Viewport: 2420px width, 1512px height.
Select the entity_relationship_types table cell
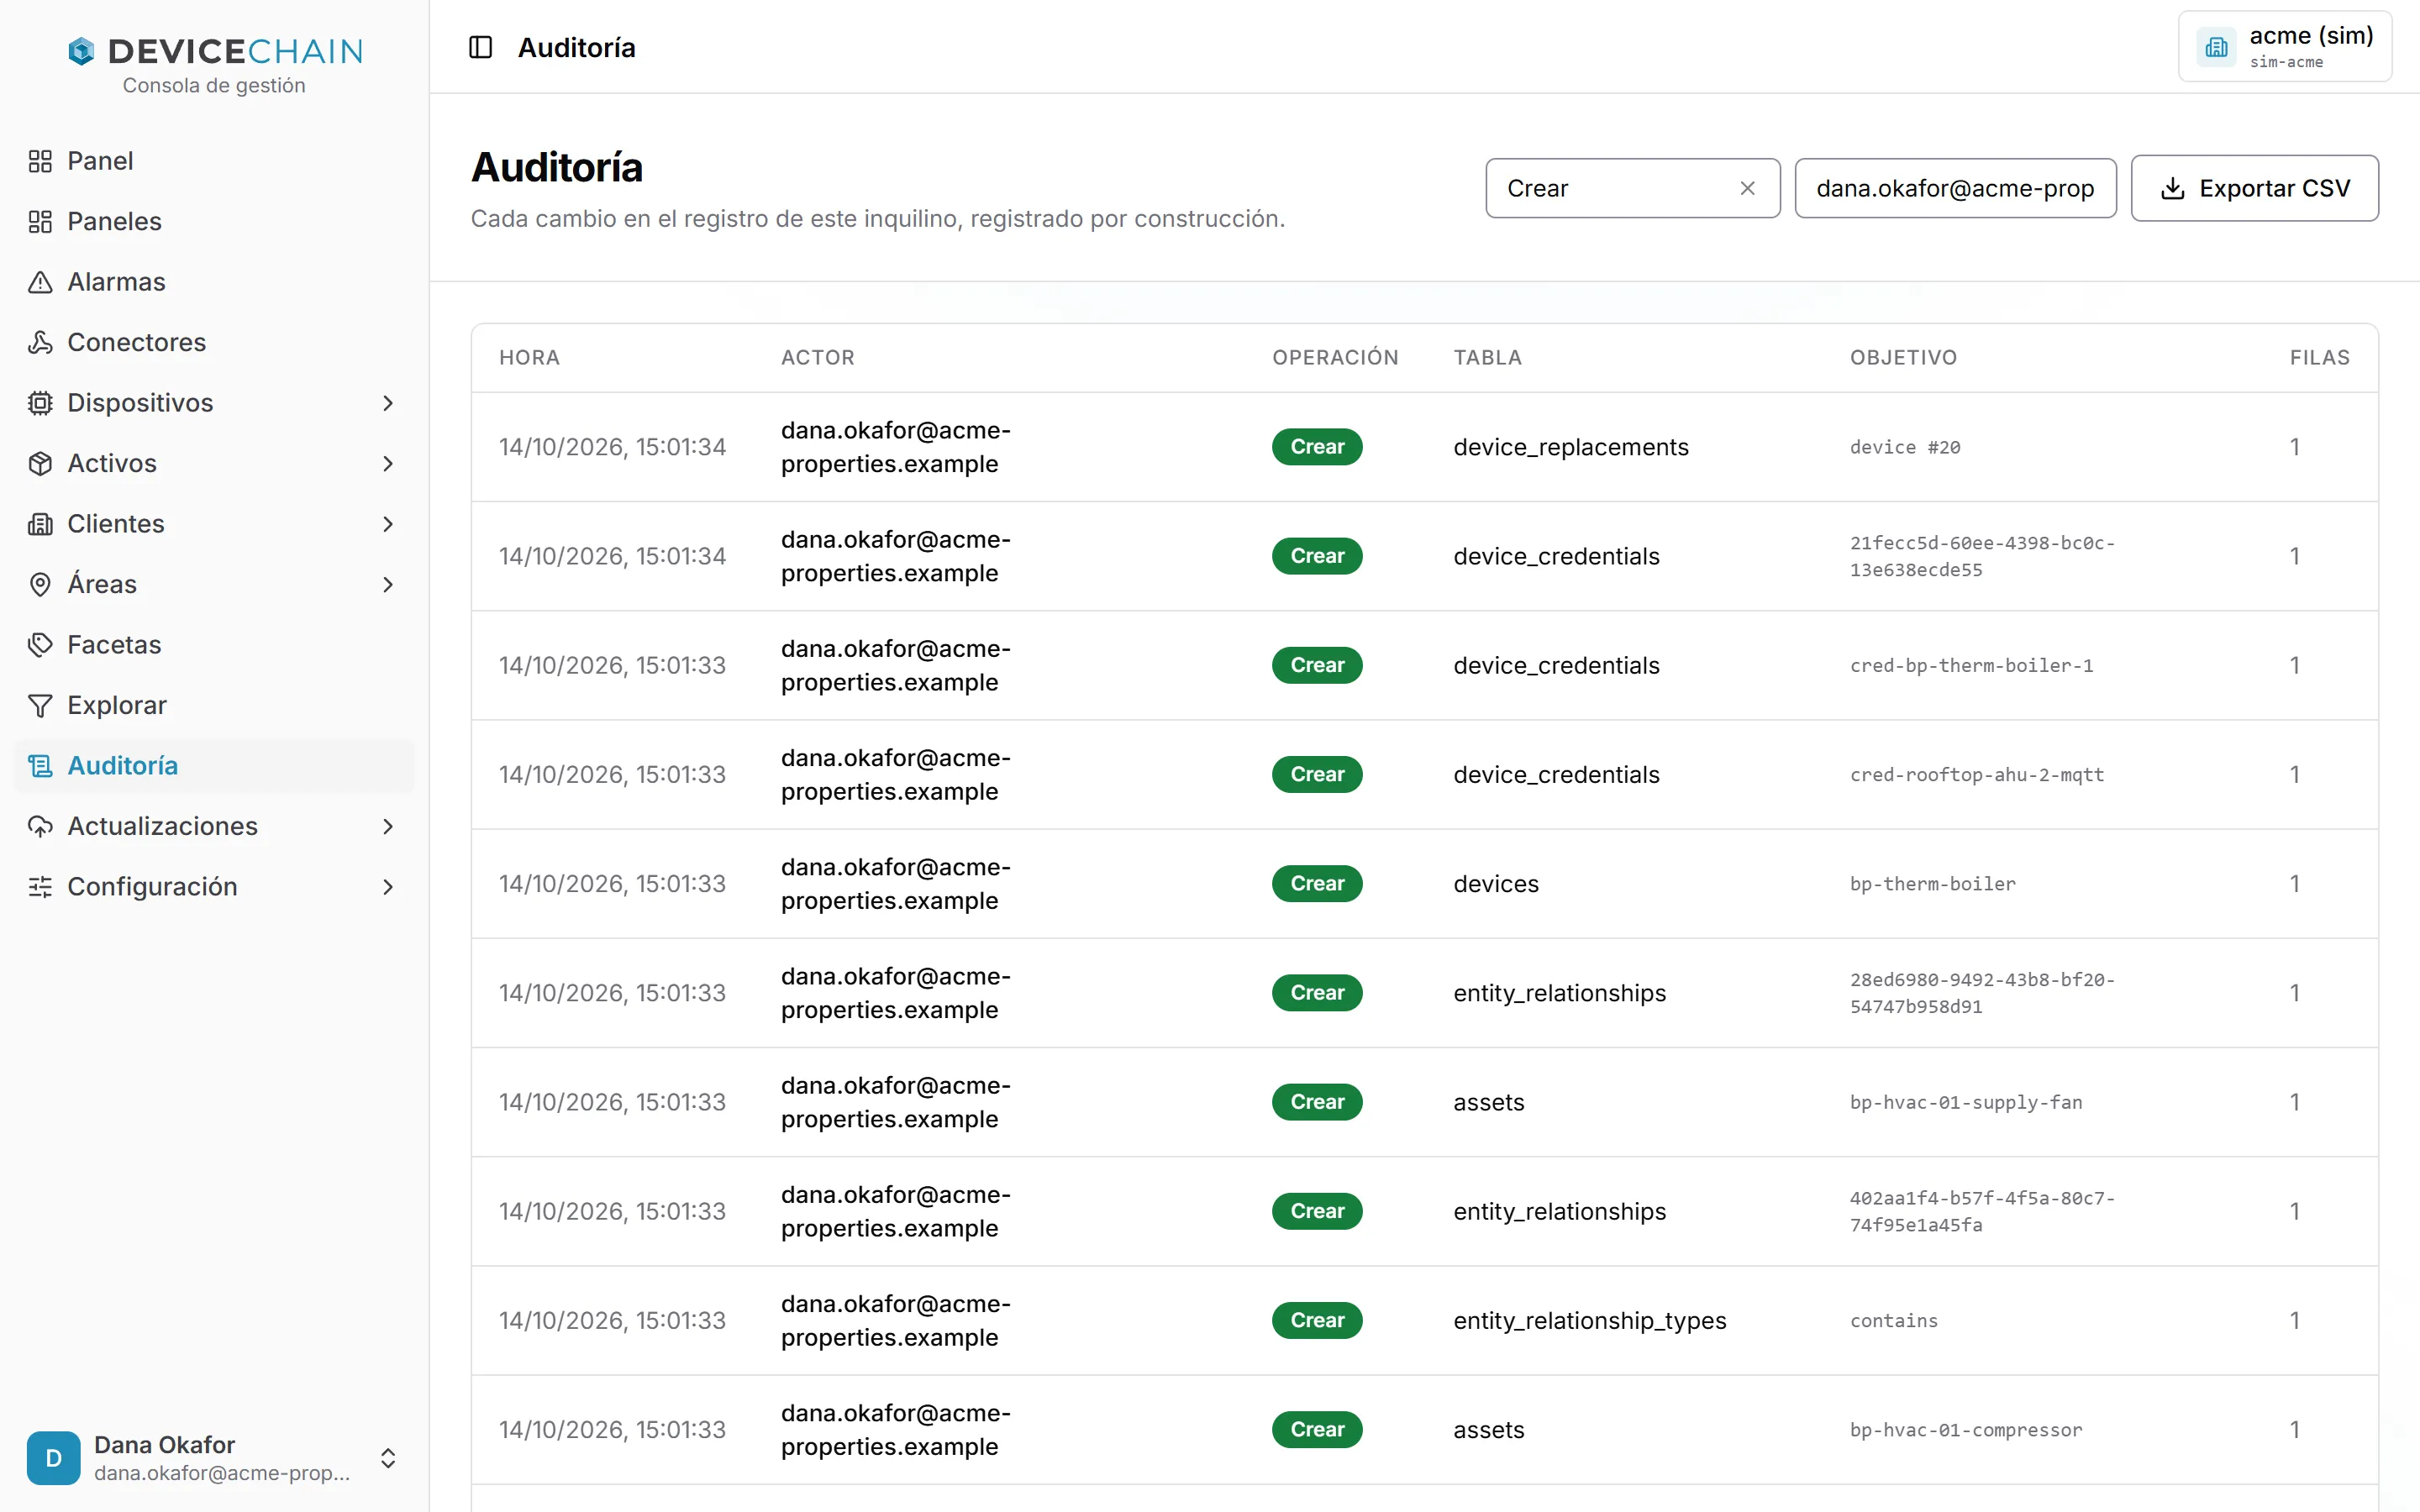click(x=1590, y=1320)
